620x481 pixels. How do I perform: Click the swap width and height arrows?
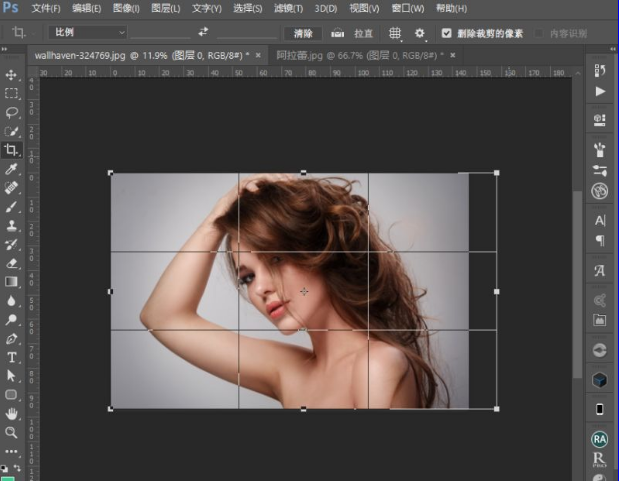[204, 32]
